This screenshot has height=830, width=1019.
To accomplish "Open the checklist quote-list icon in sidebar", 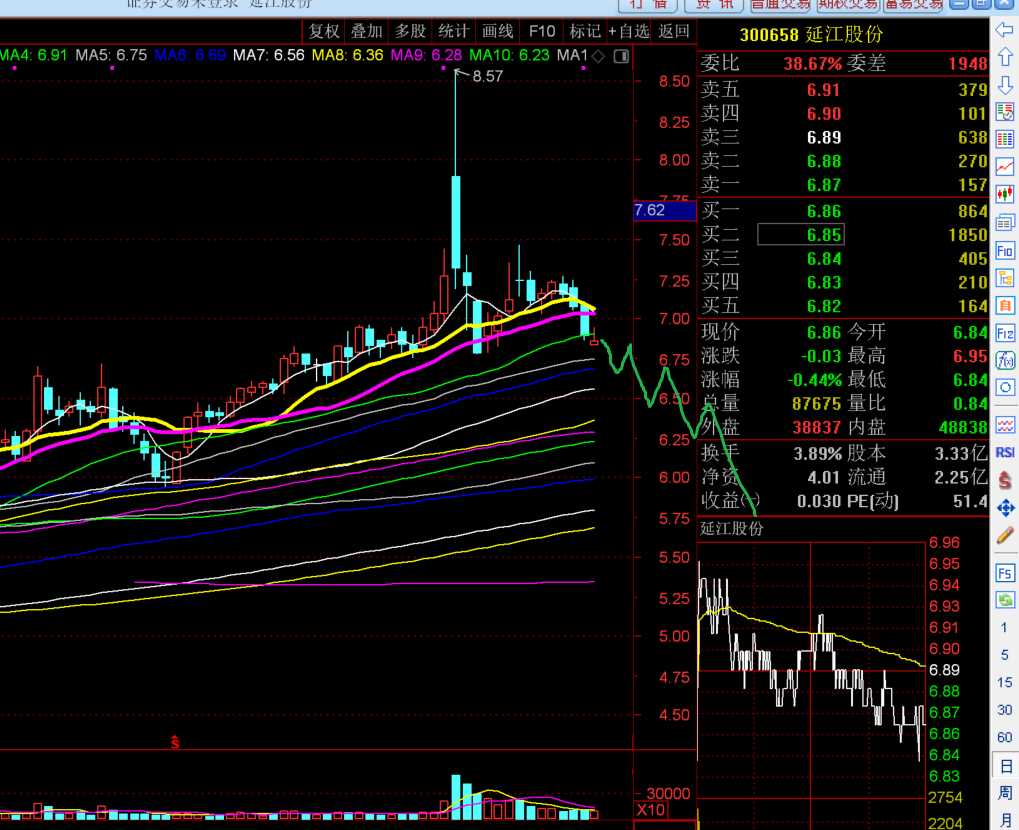I will coord(1005,111).
